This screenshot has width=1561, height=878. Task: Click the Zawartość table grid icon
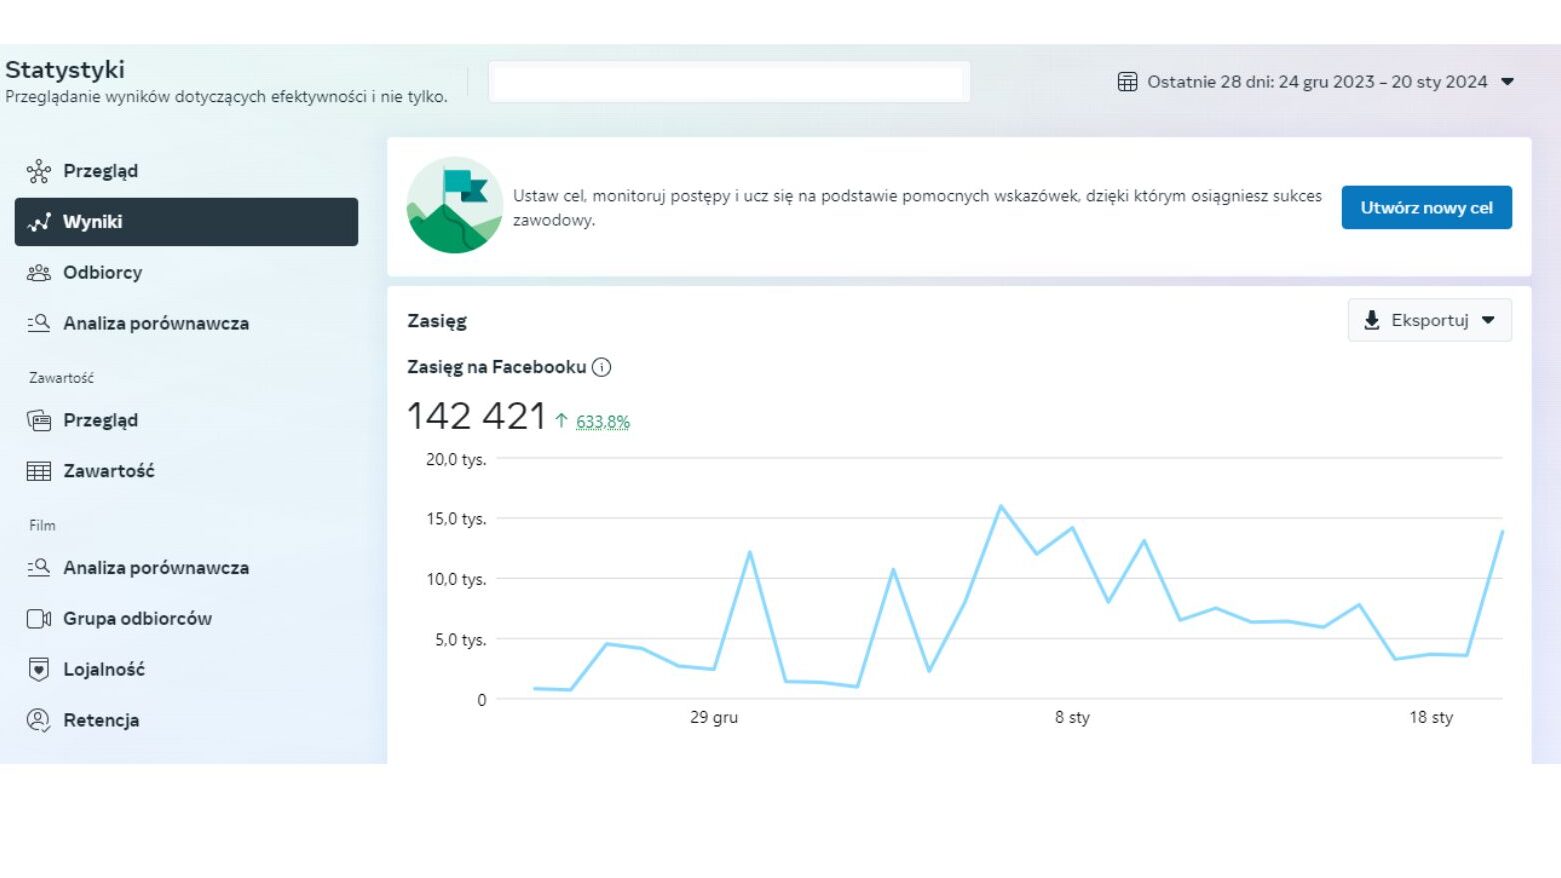click(39, 471)
